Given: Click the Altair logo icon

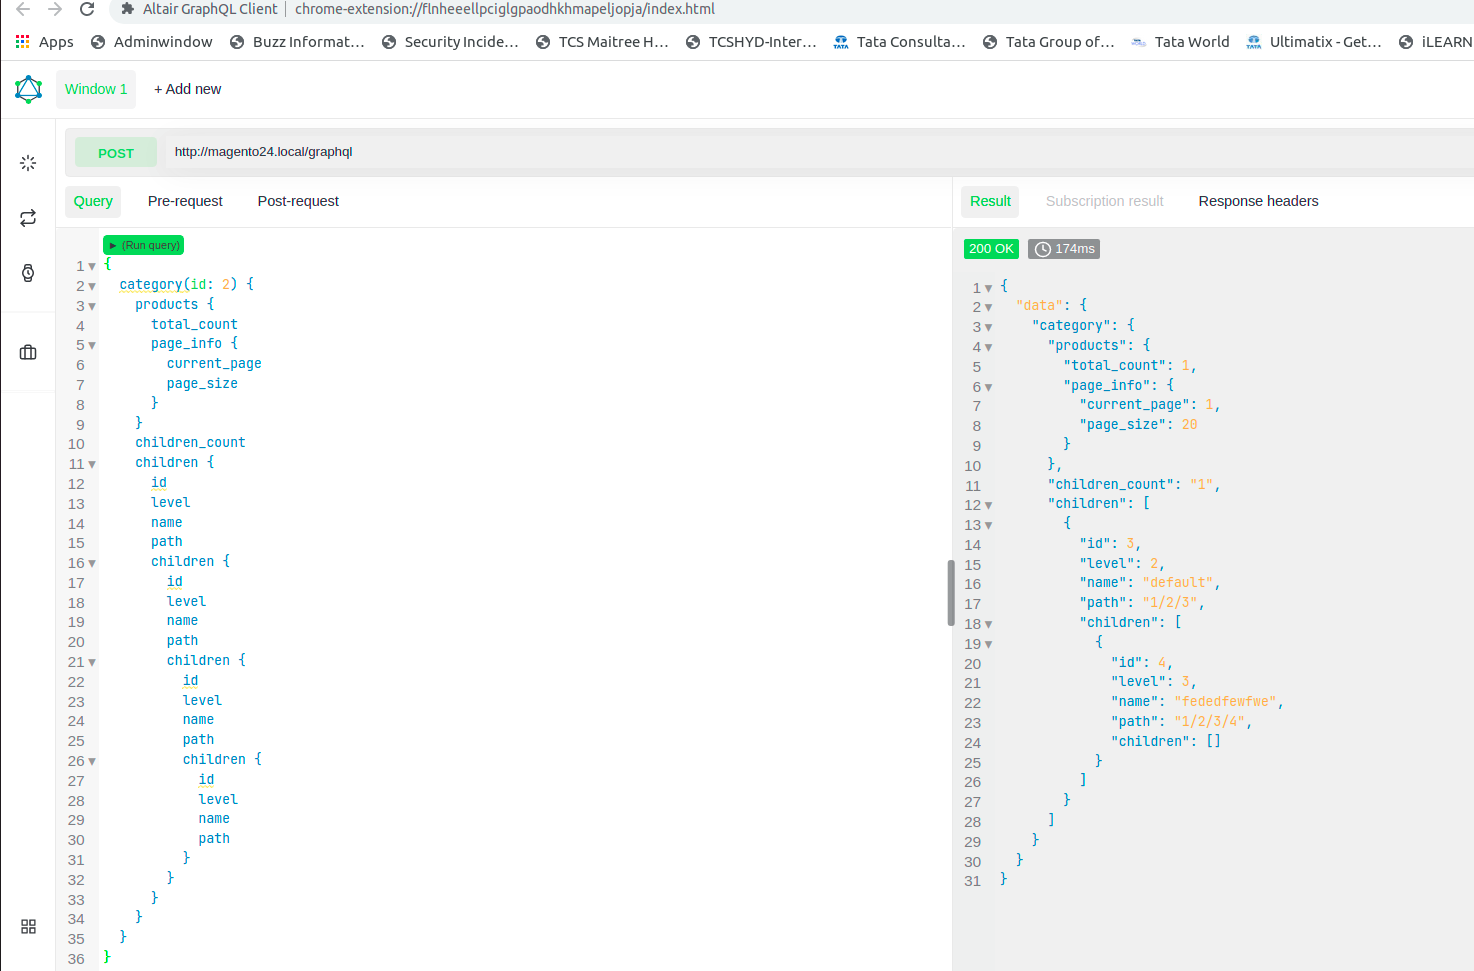Looking at the screenshot, I should pyautogui.click(x=28, y=89).
